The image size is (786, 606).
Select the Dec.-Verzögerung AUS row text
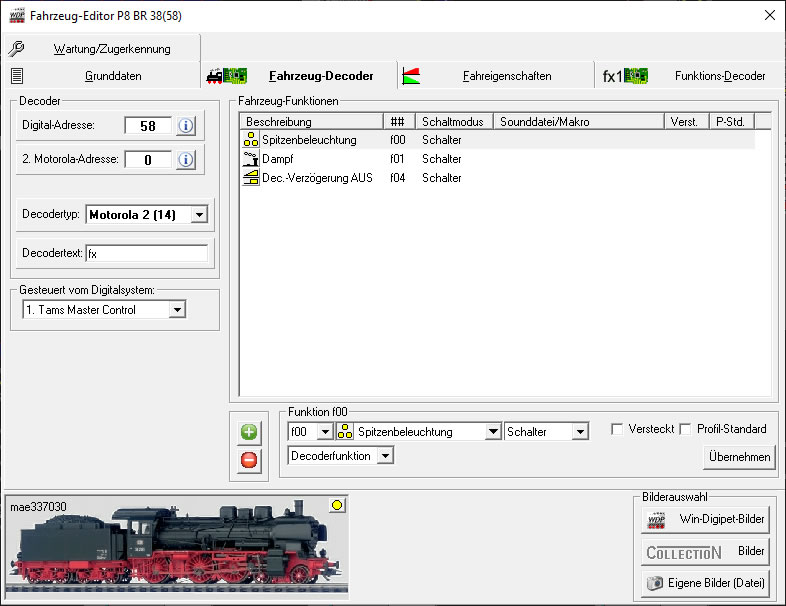[x=317, y=178]
